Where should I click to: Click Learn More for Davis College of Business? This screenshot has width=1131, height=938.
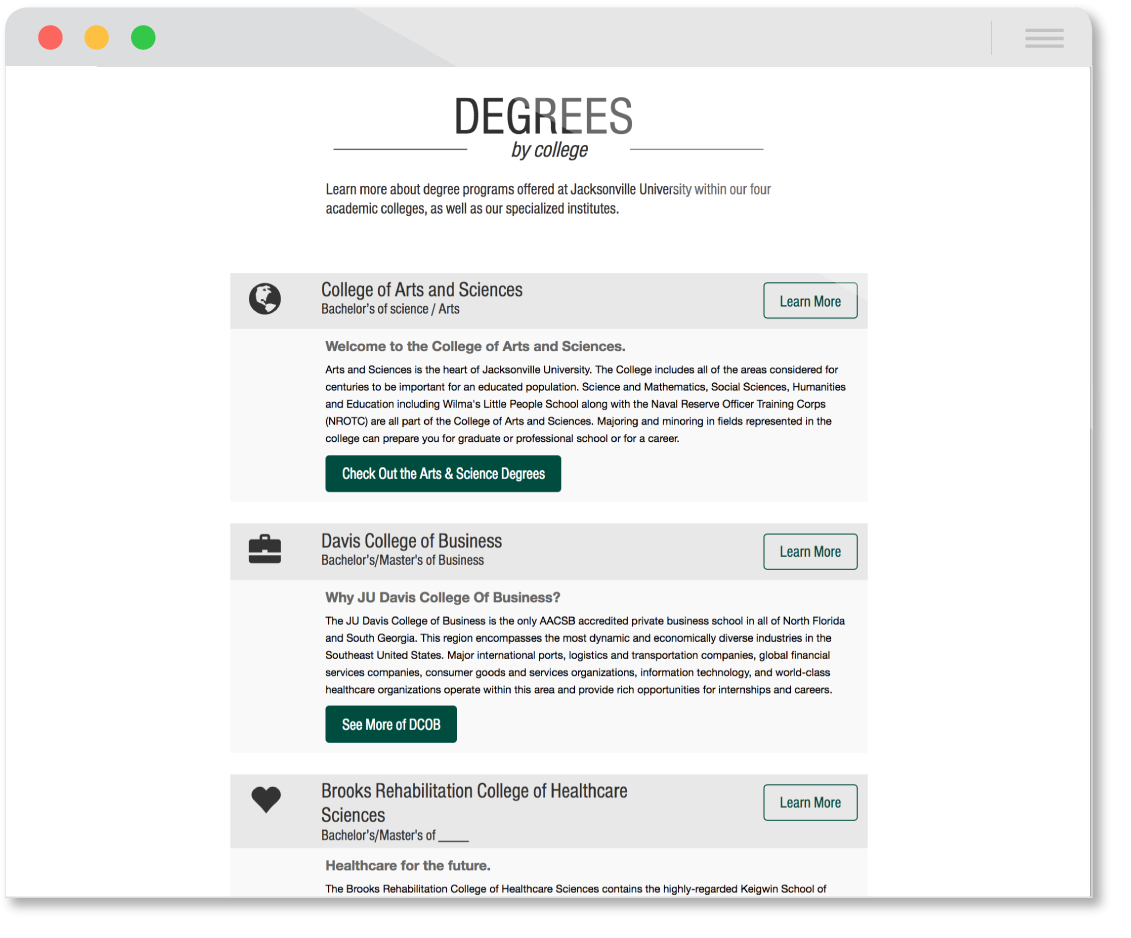point(810,552)
